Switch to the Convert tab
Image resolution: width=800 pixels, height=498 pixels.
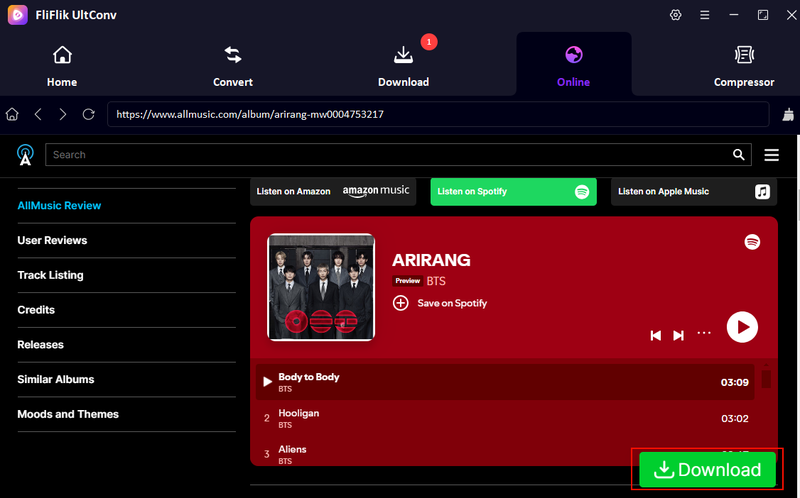[233, 66]
